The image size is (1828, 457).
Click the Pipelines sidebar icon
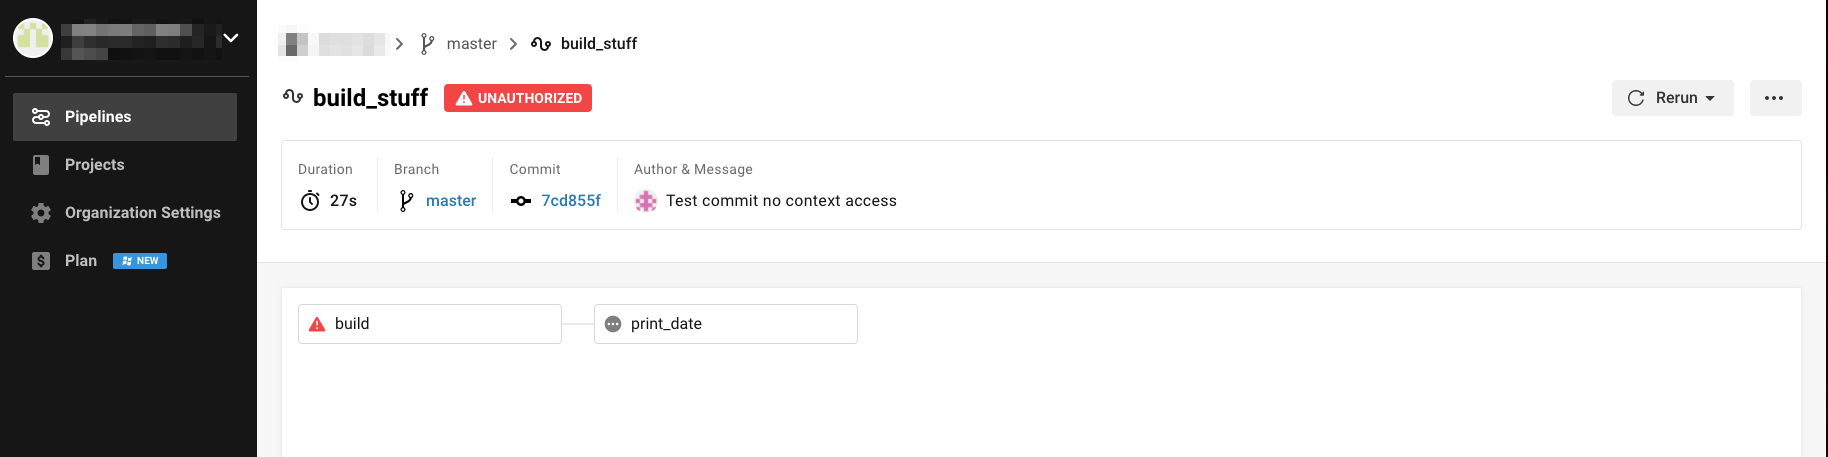pyautogui.click(x=41, y=117)
